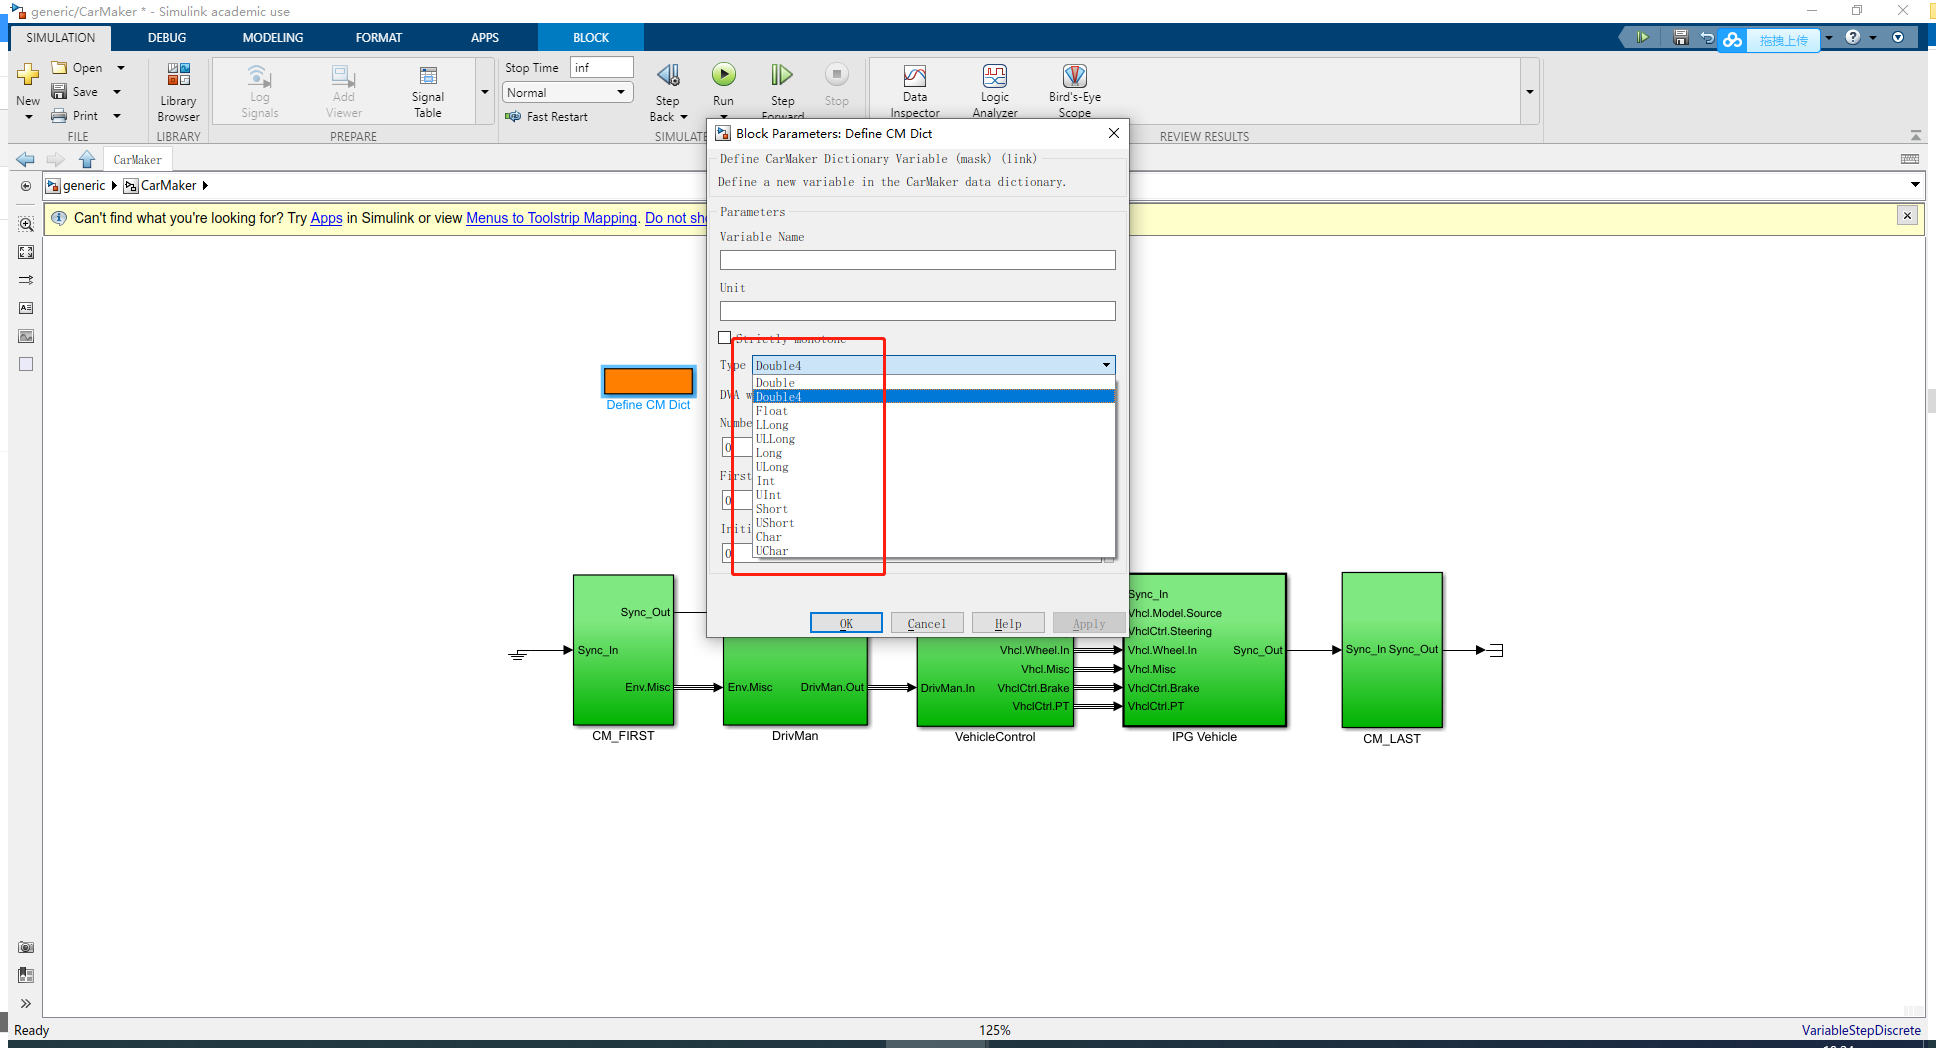
Task: Click the Unit input field
Action: 917,311
